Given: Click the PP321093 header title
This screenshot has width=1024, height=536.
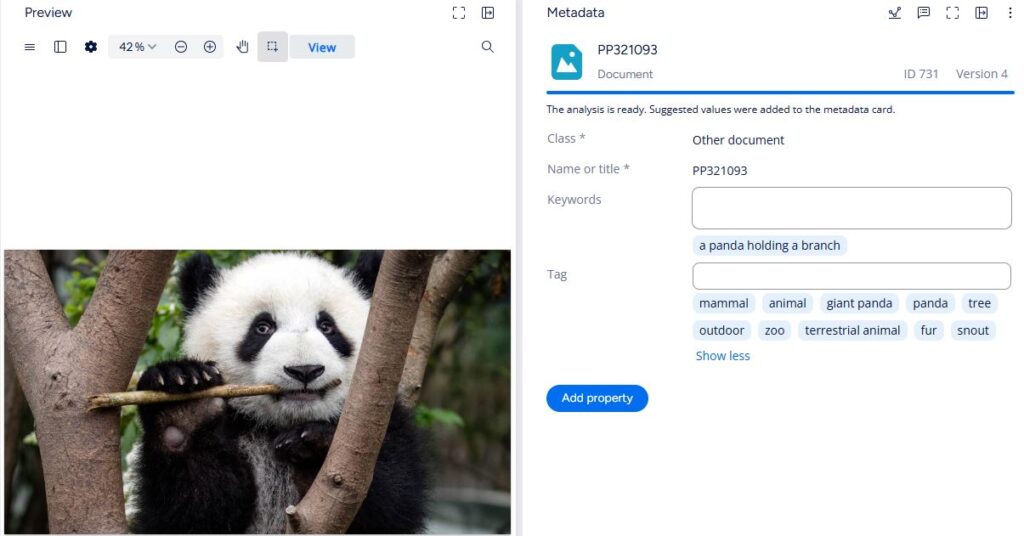Looking at the screenshot, I should coord(627,50).
